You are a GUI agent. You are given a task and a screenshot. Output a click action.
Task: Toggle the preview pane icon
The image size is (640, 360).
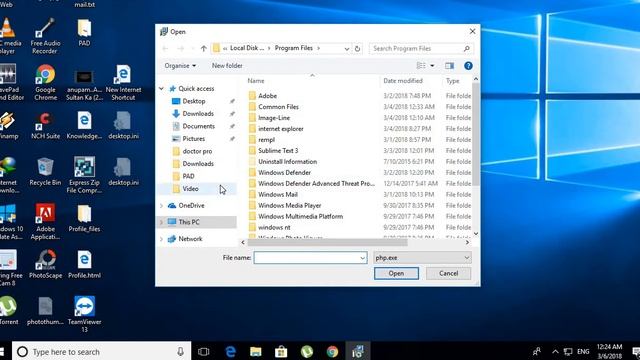coord(449,66)
